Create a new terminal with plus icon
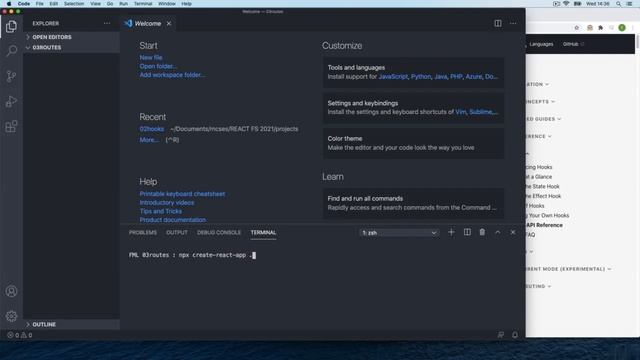640x360 pixels. [451, 232]
